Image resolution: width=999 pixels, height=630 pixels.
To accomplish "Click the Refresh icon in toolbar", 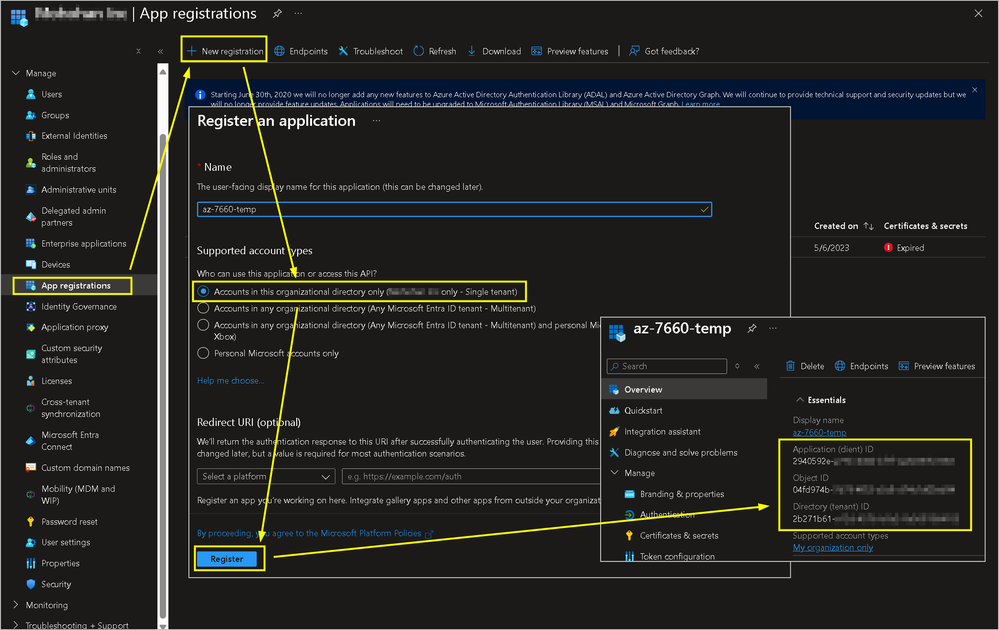I will (419, 51).
